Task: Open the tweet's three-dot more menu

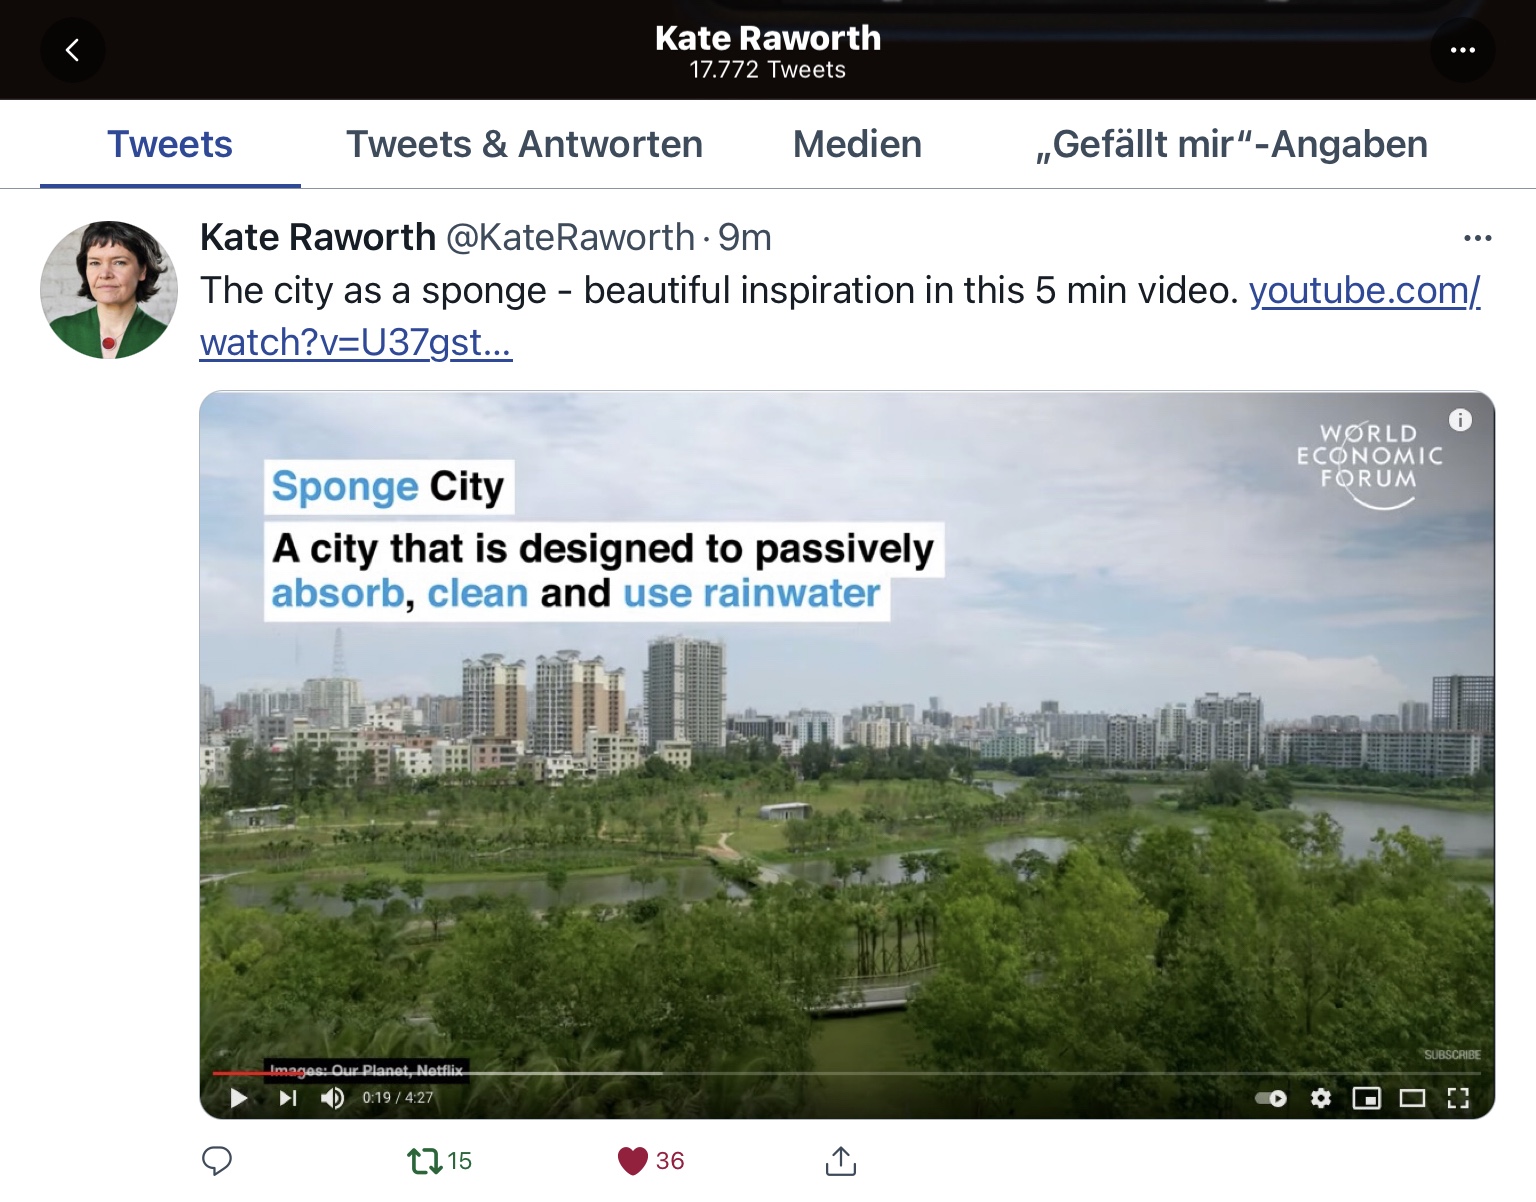Action: 1477,238
